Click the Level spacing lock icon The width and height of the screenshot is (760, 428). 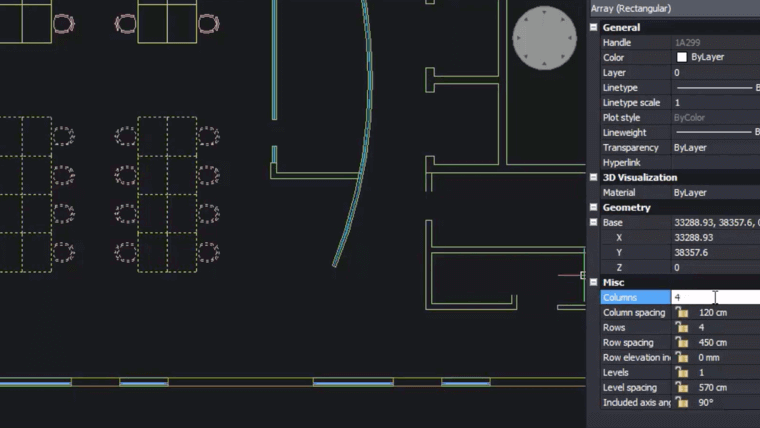click(x=683, y=388)
